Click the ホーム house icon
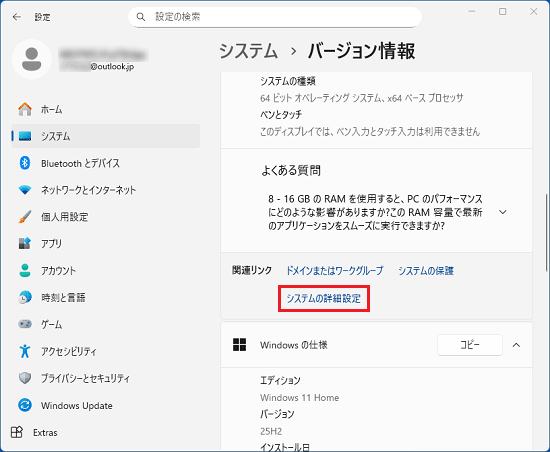The image size is (550, 452). [x=25, y=109]
